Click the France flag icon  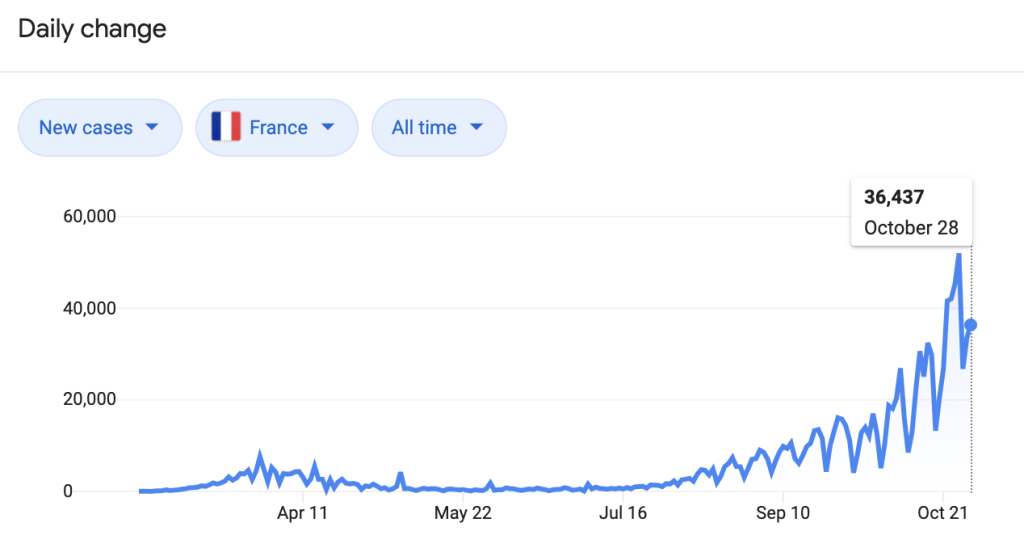point(226,128)
